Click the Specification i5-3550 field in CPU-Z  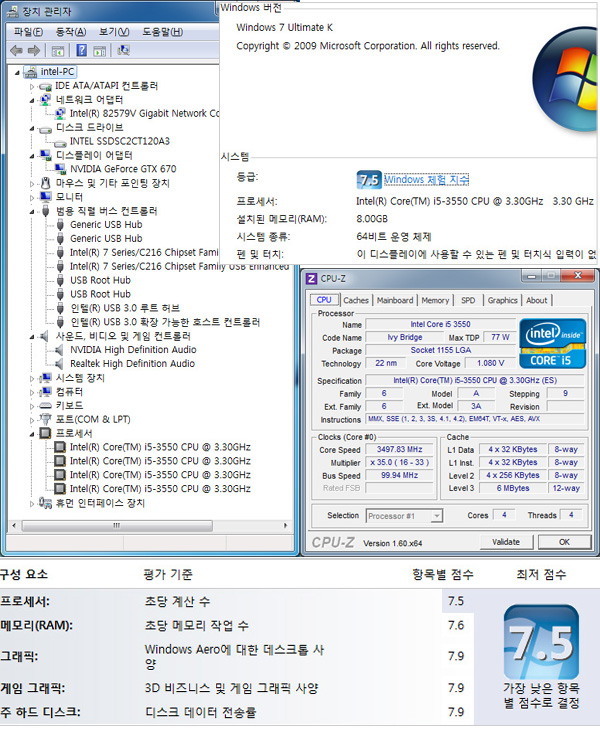(475, 380)
